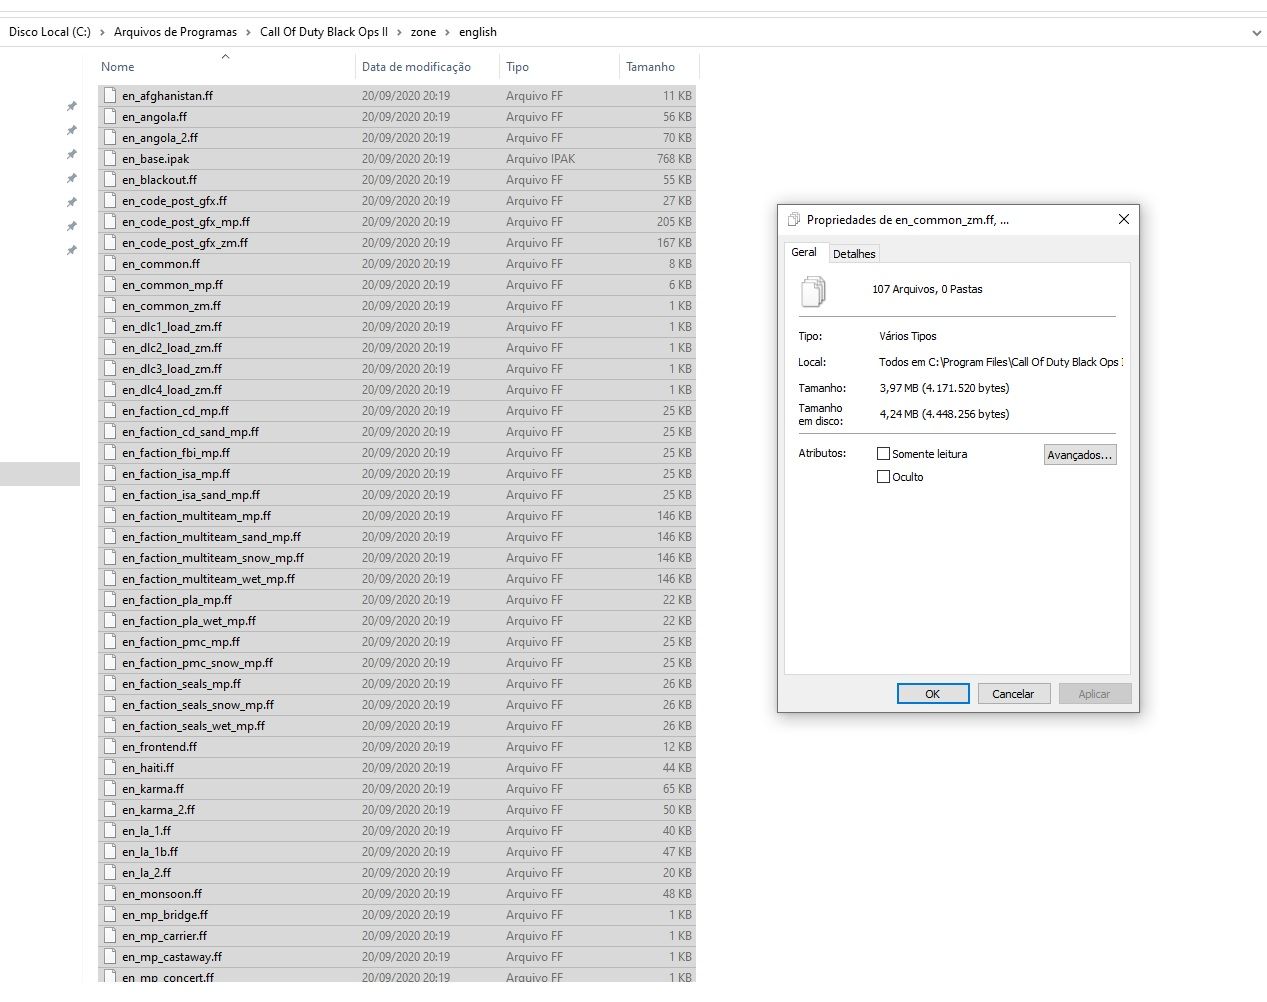Sort files by the Nome column header
Image resolution: width=1267 pixels, height=1002 pixels.
coord(226,67)
